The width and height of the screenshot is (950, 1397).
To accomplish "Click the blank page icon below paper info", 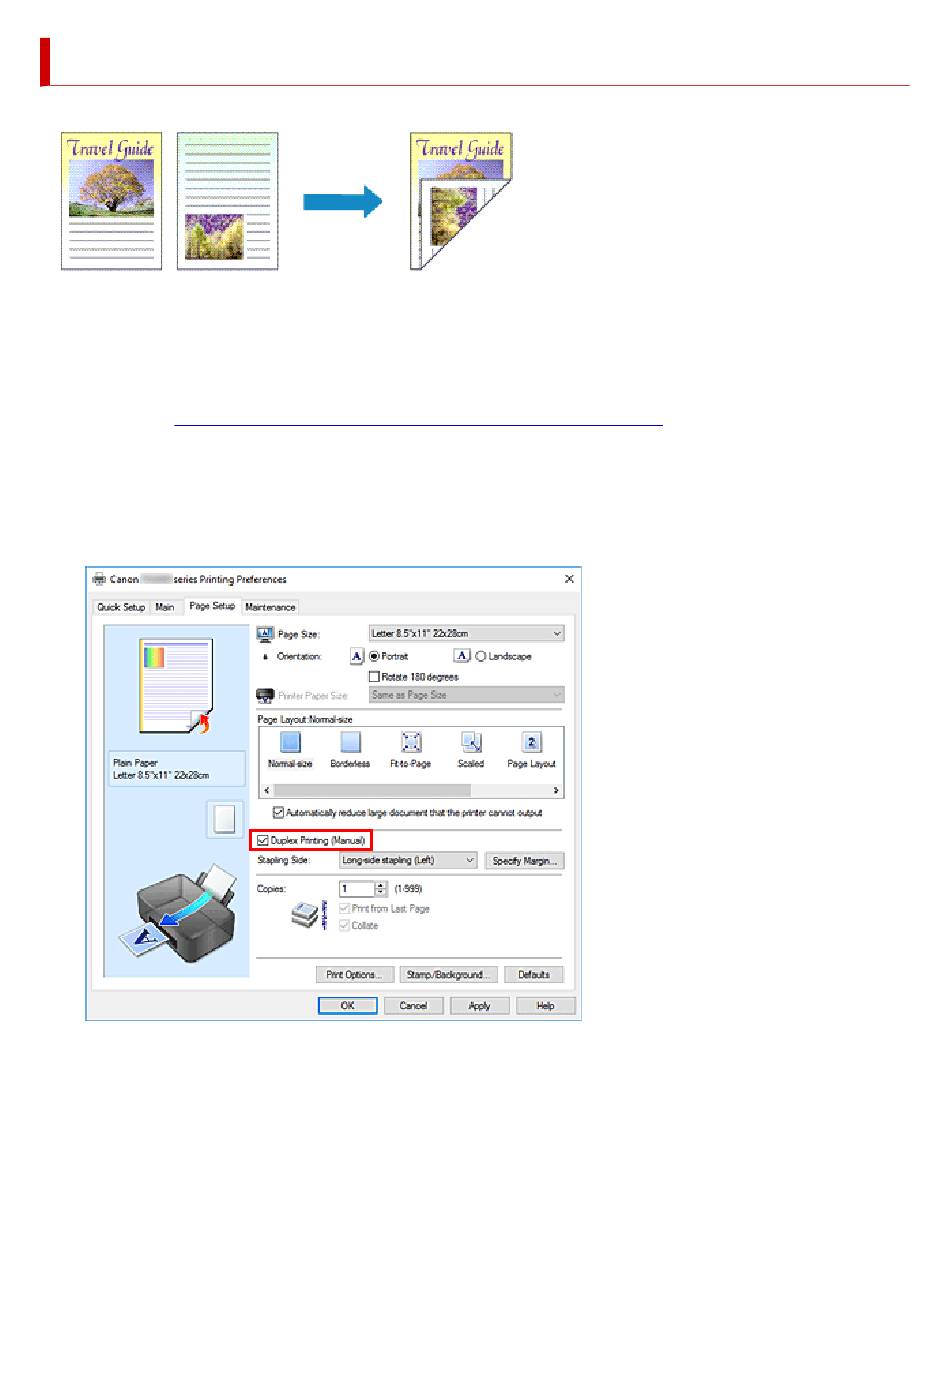I will [224, 819].
